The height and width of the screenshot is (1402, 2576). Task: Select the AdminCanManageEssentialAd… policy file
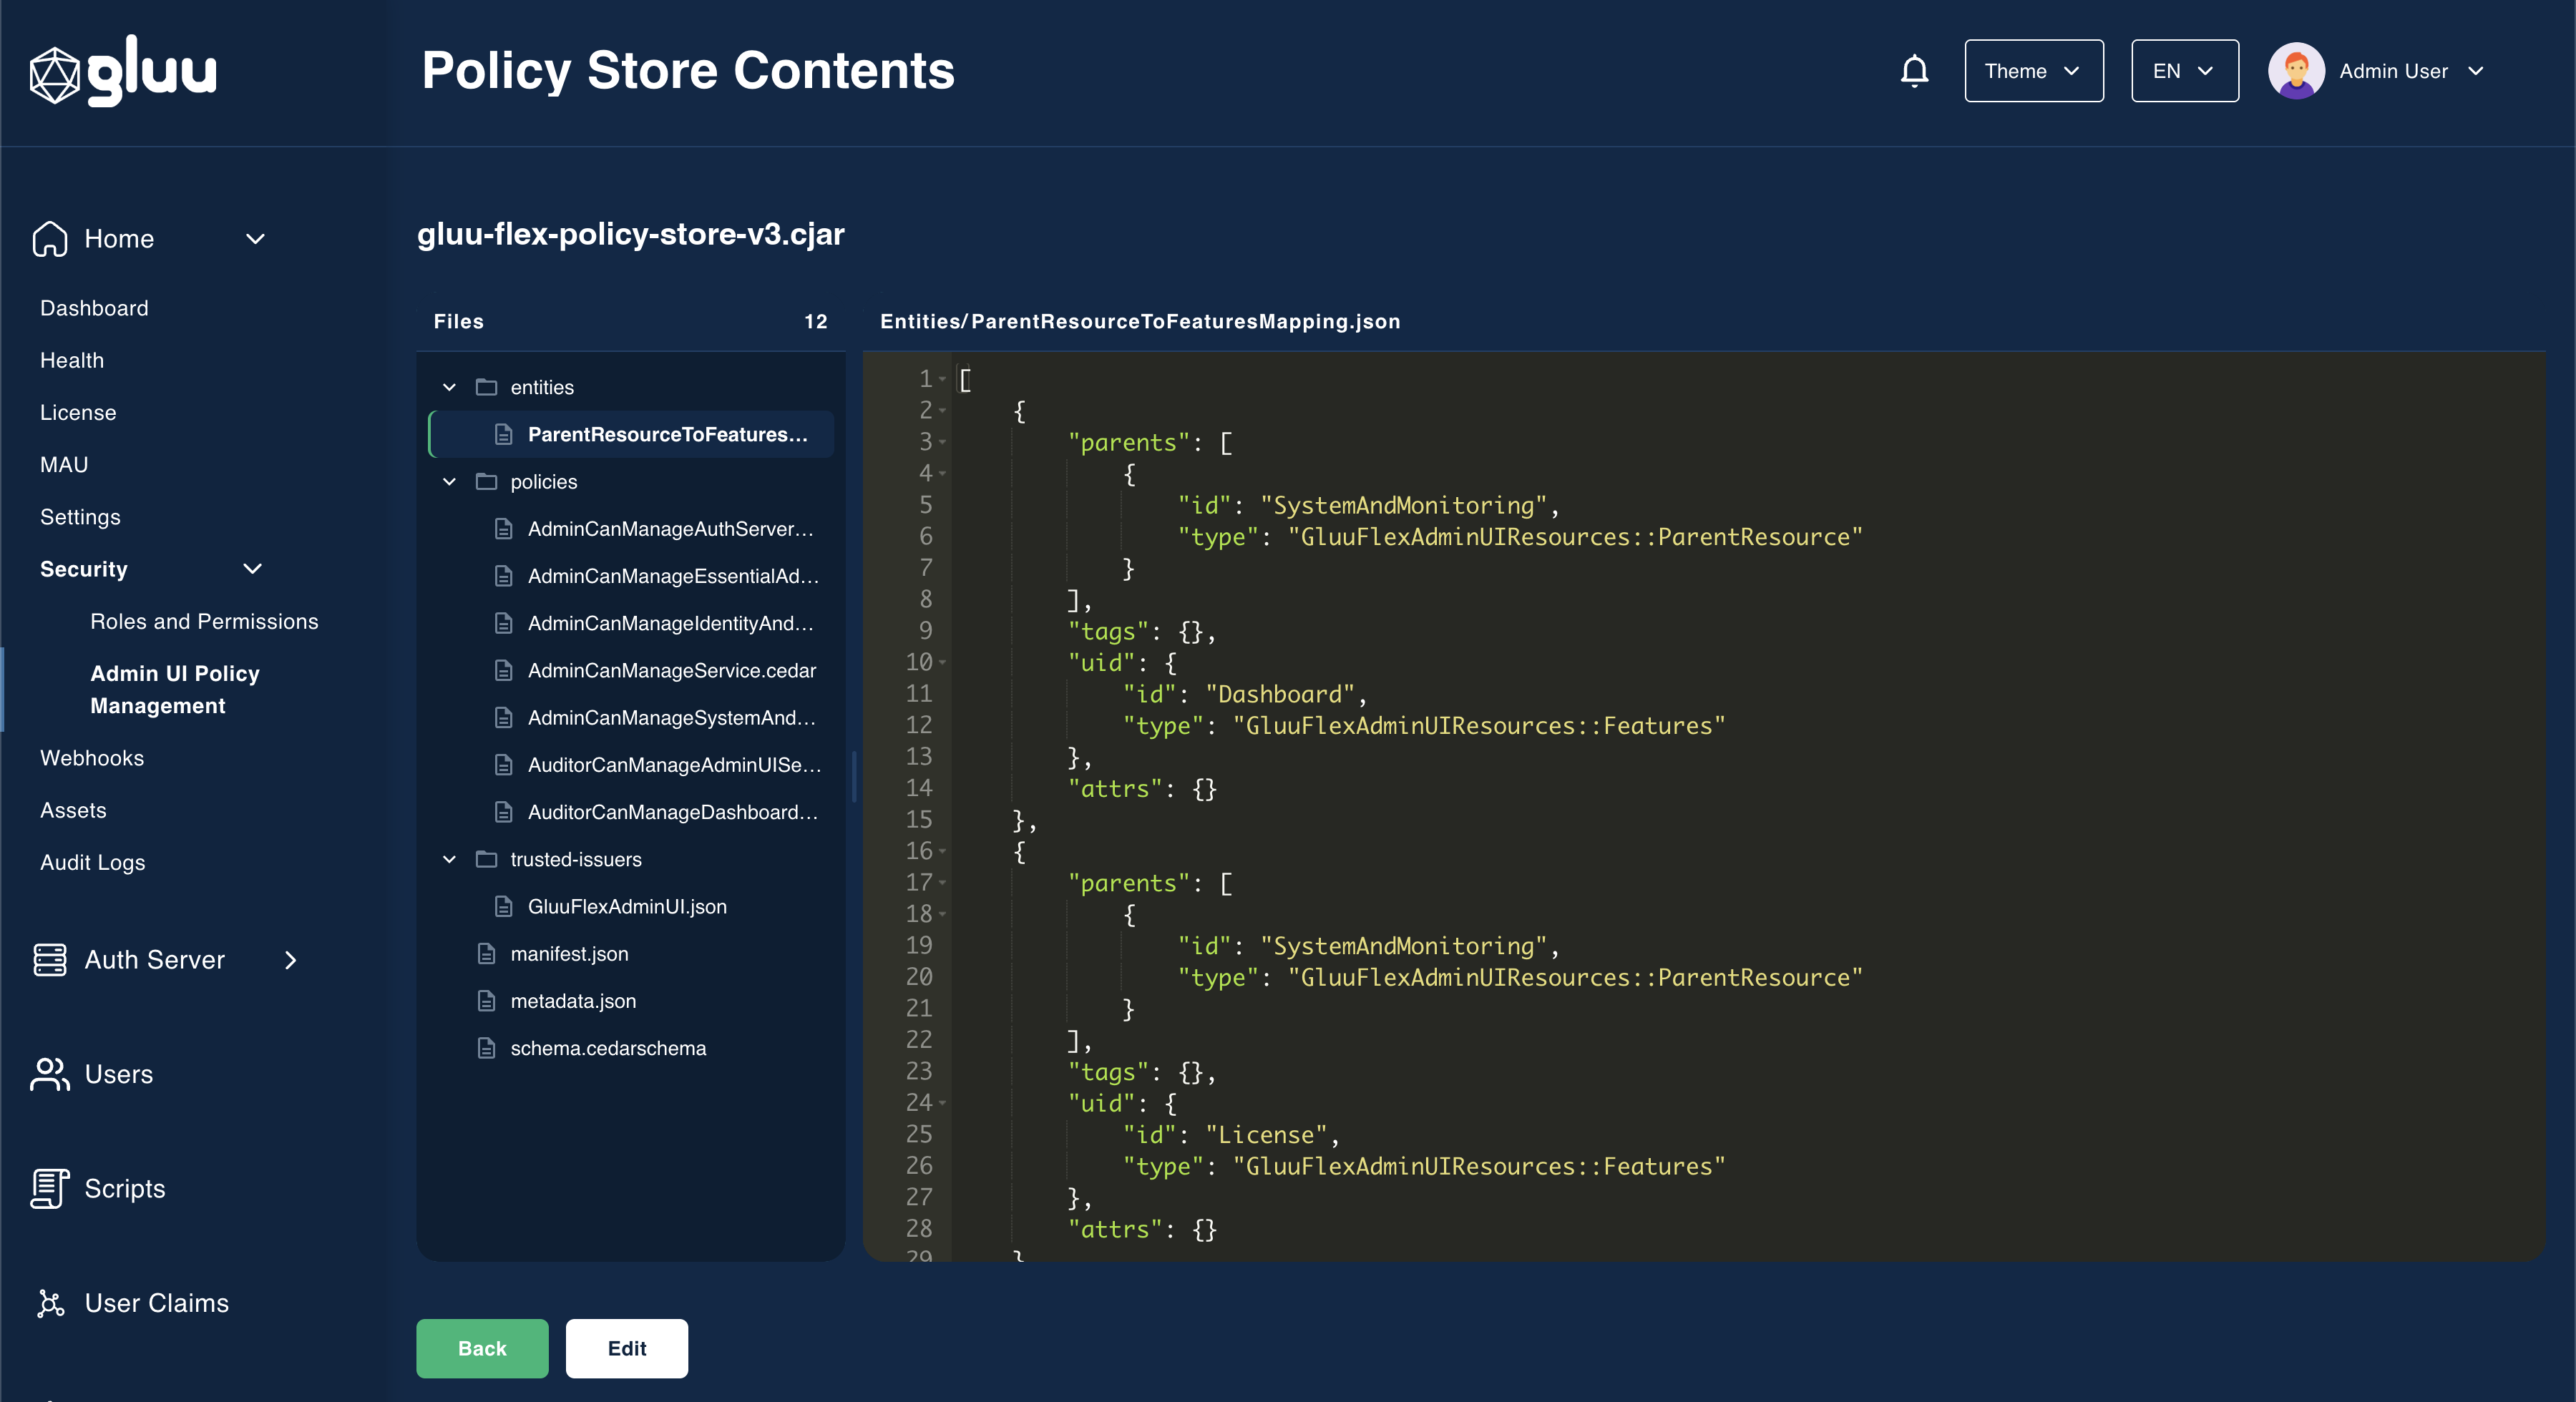point(632,576)
